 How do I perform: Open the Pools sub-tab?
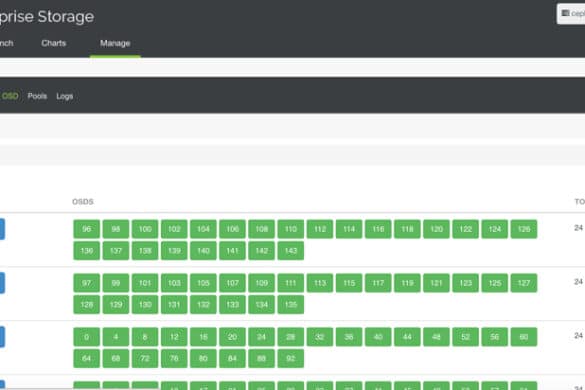37,96
